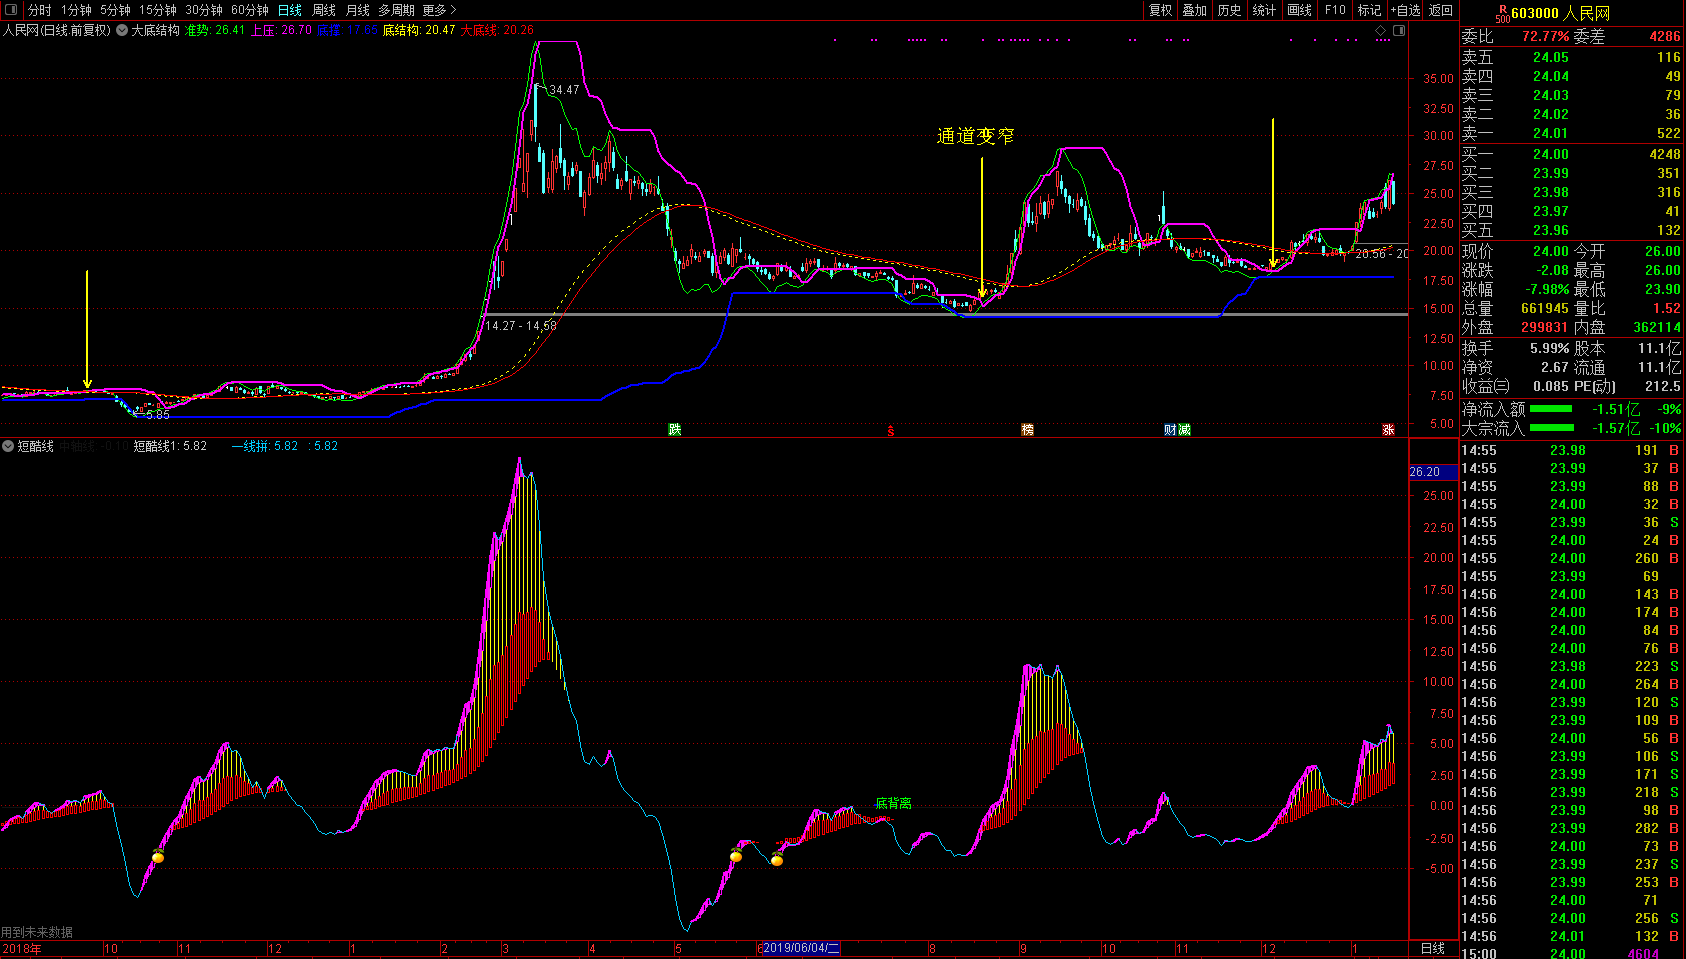Select the 60分钟 period tab
This screenshot has height=959, width=1686.
coord(250,10)
